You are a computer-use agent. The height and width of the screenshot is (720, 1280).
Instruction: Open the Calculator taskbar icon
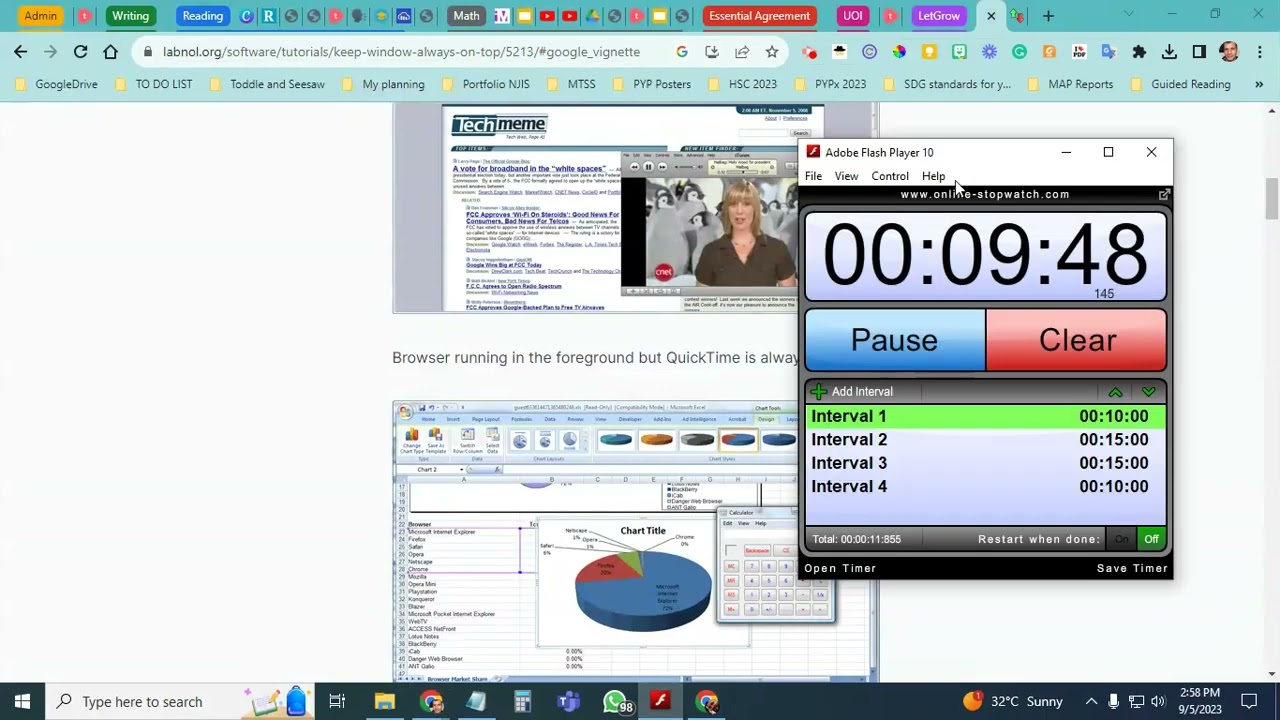522,701
